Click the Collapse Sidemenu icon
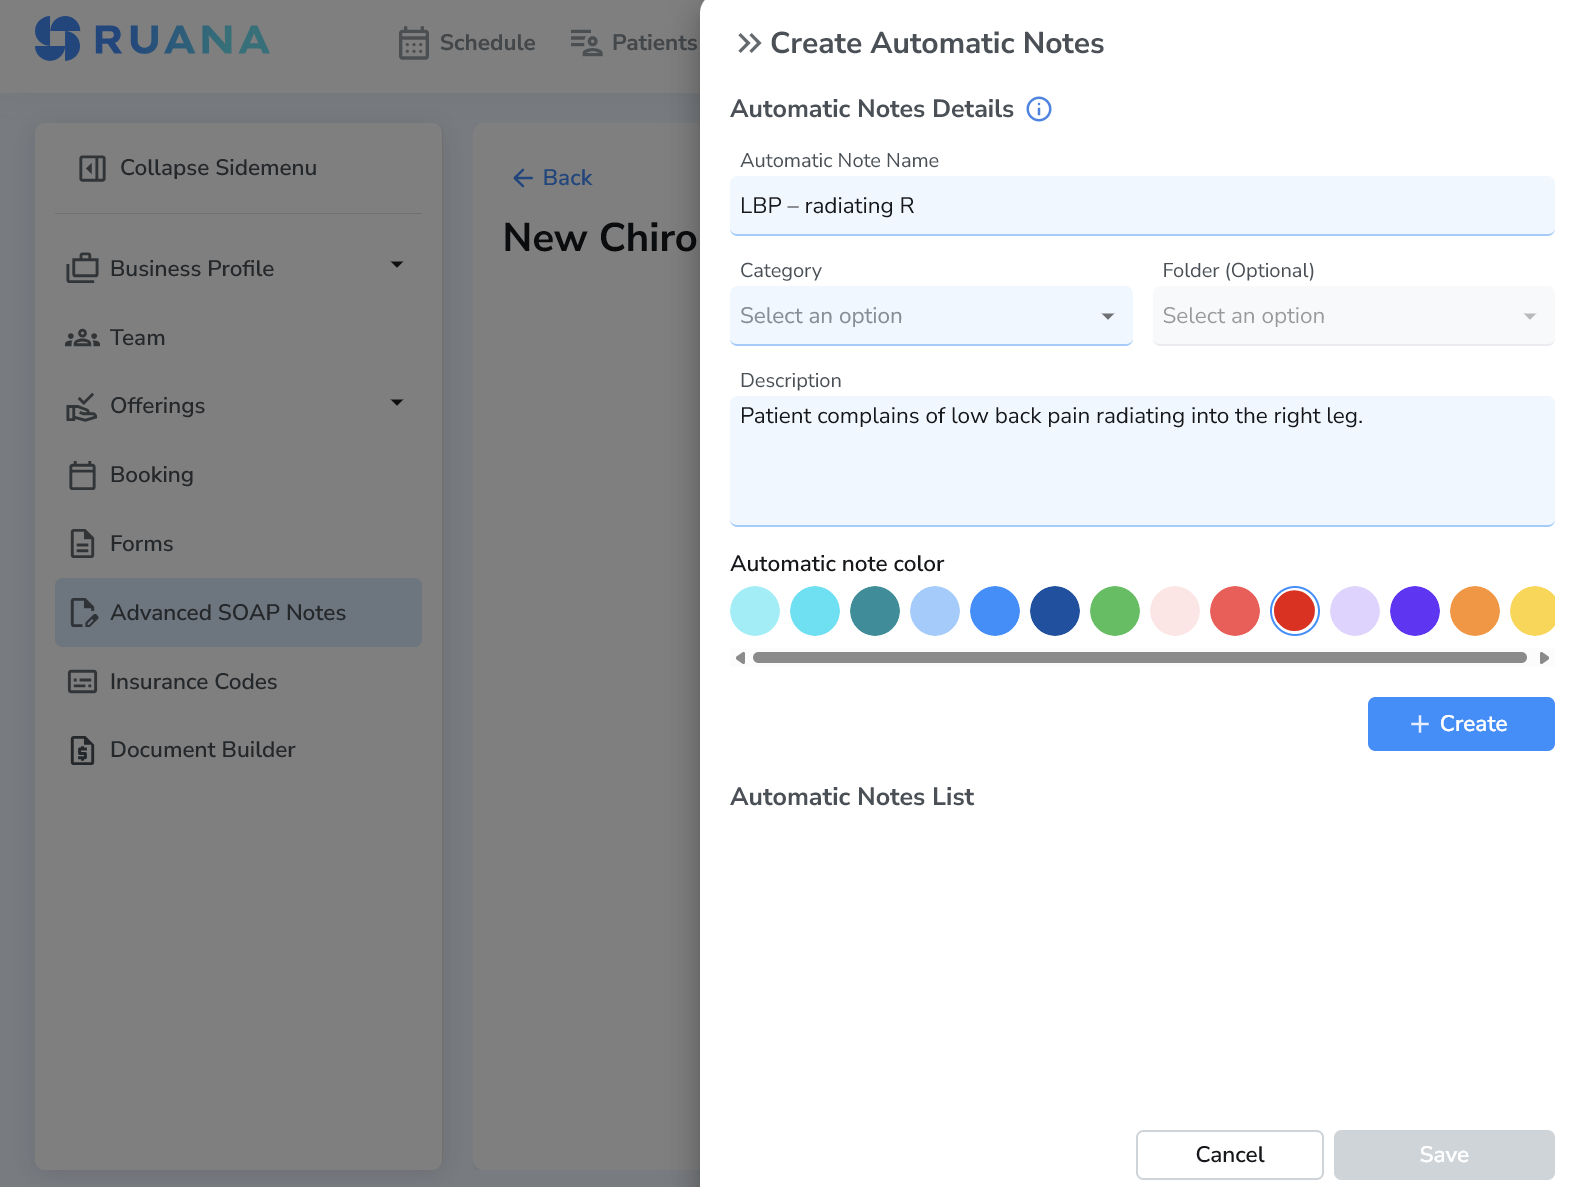 92,168
